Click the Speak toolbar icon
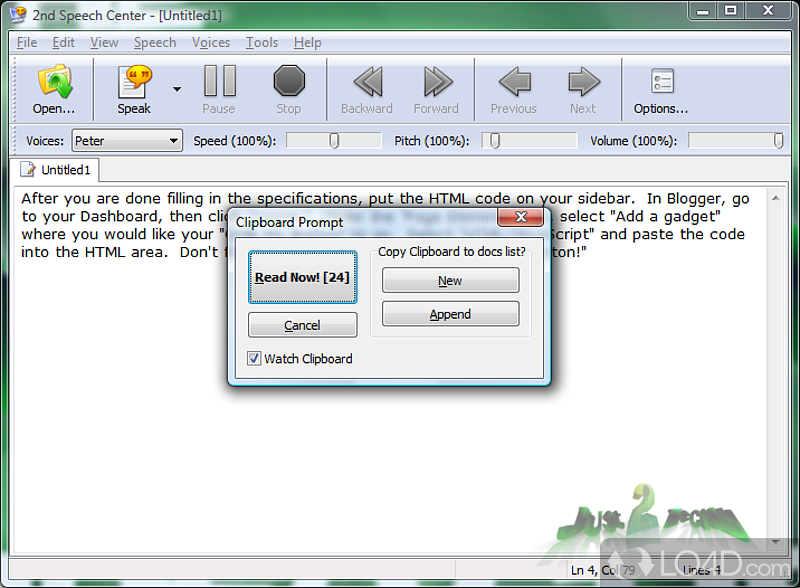The image size is (800, 588). point(135,82)
